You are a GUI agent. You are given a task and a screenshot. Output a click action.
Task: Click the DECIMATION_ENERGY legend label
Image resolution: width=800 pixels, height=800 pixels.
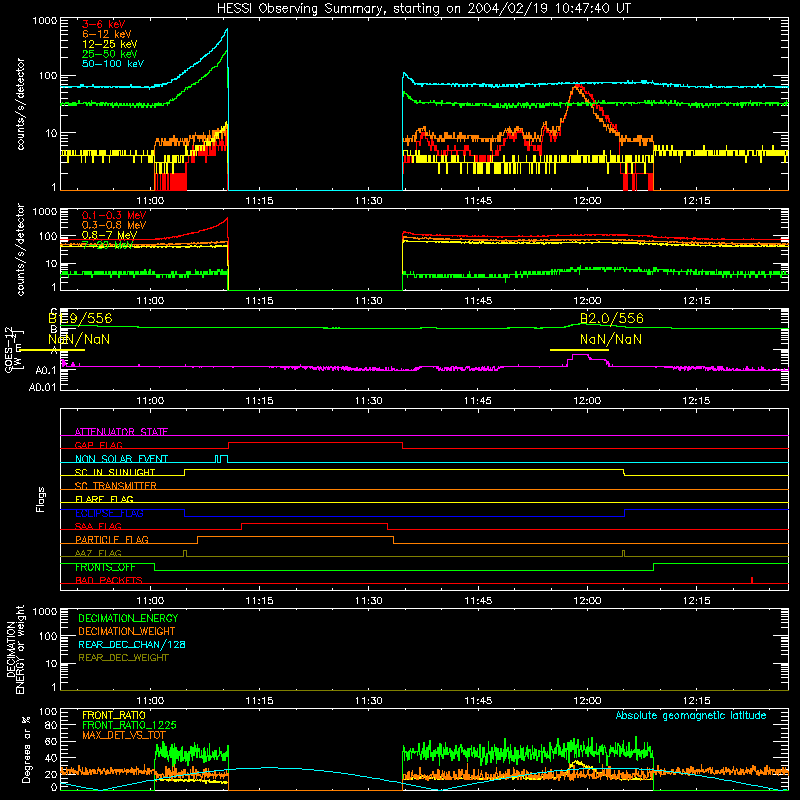tap(128, 618)
